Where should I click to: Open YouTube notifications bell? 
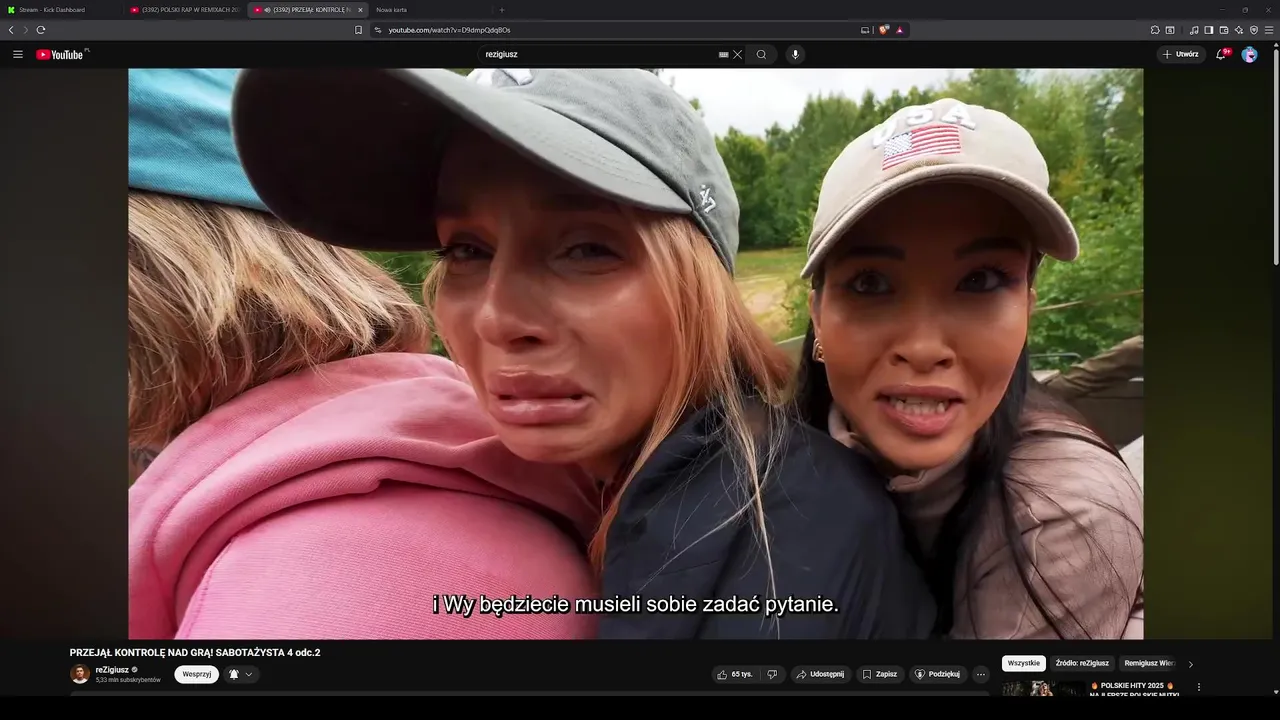pos(1221,54)
